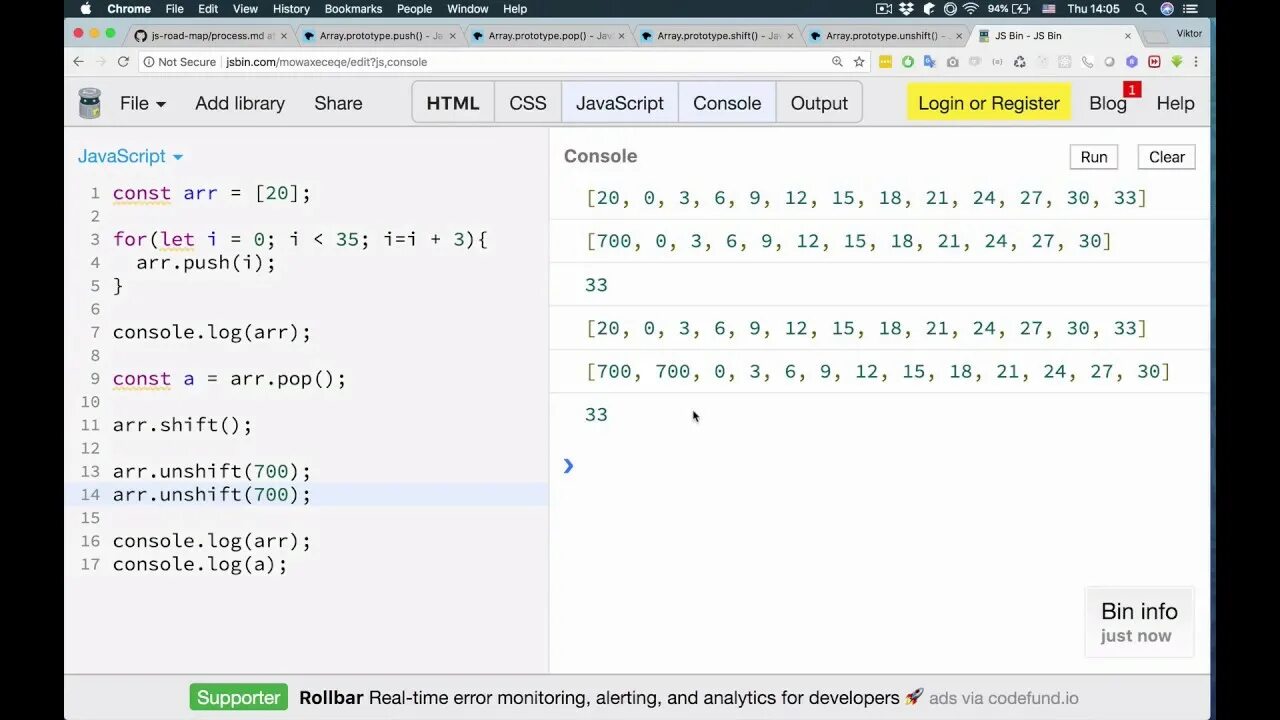Expand the JavaScript language dropdown
Viewport: 1280px width, 720px height.
coord(130,156)
